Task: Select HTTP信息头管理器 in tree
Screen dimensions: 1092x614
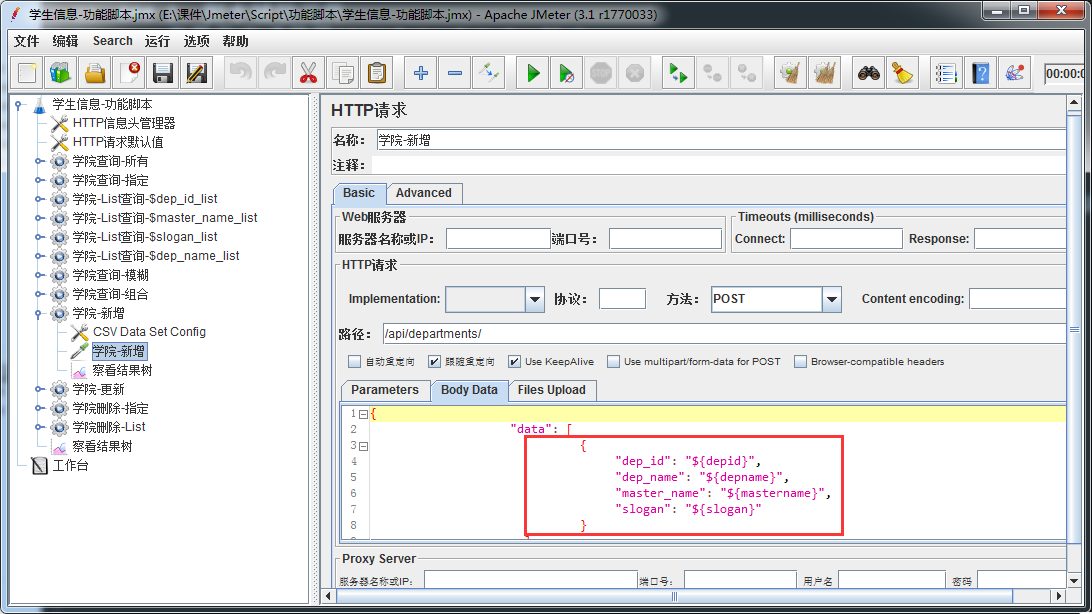Action: [124, 123]
